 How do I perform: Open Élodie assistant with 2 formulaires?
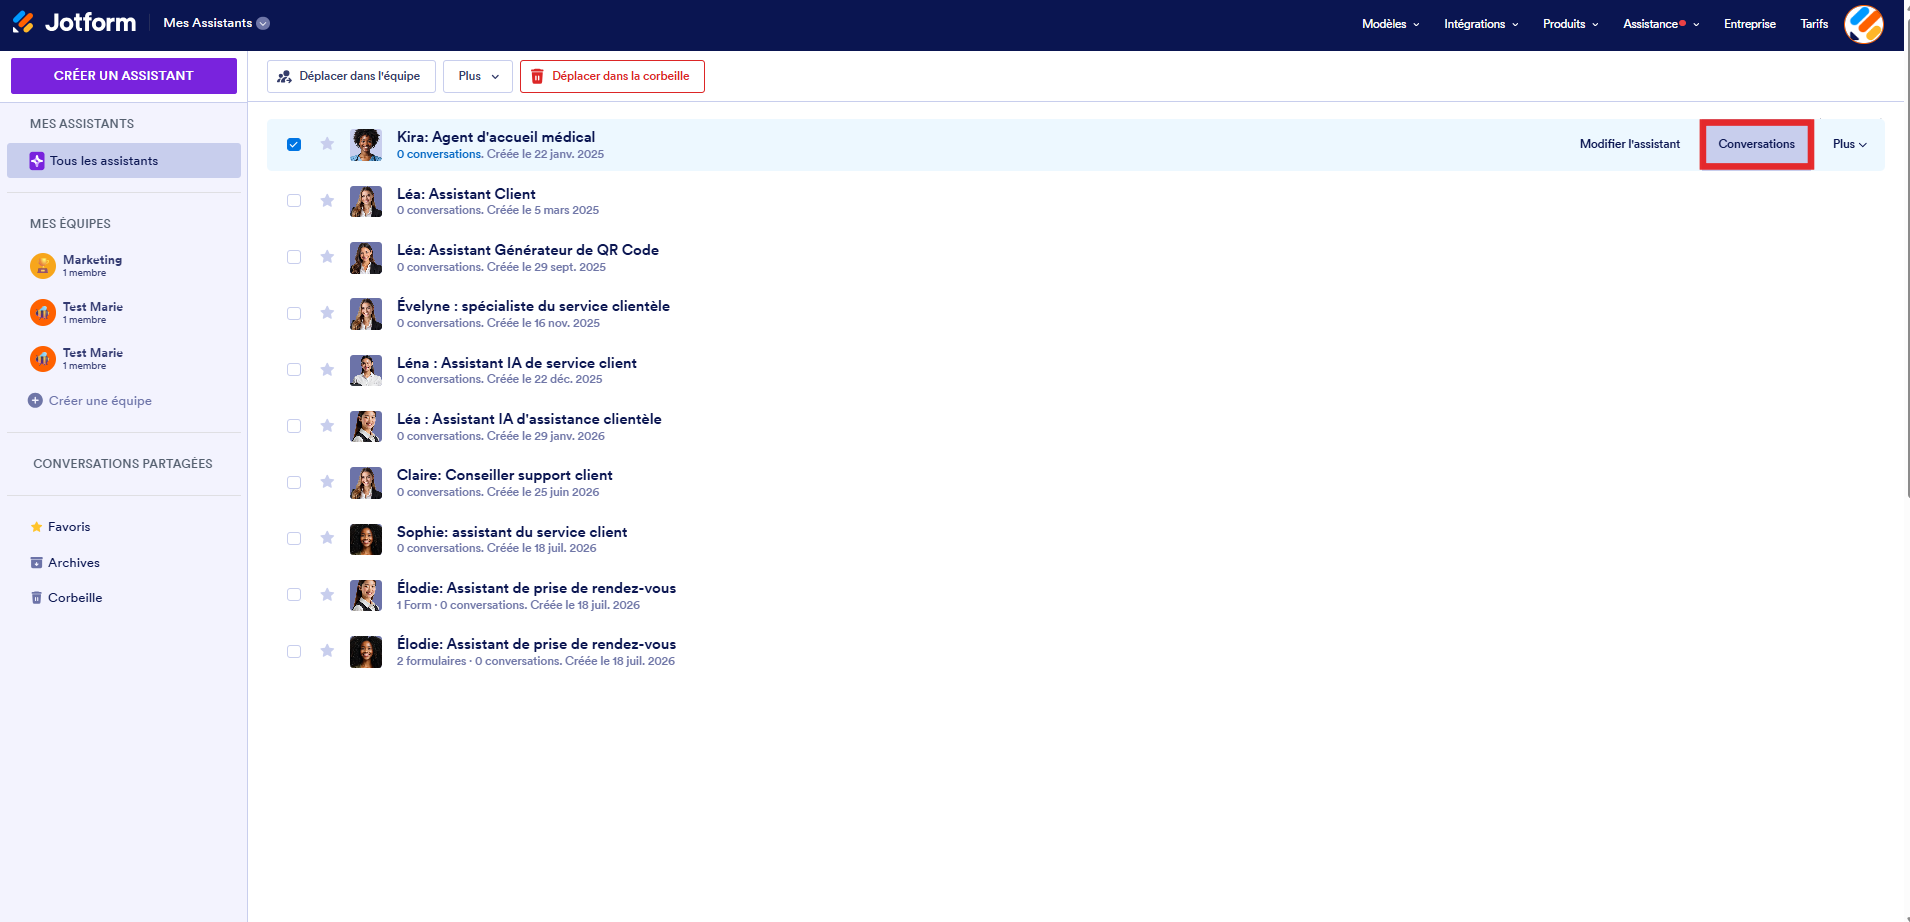click(536, 644)
